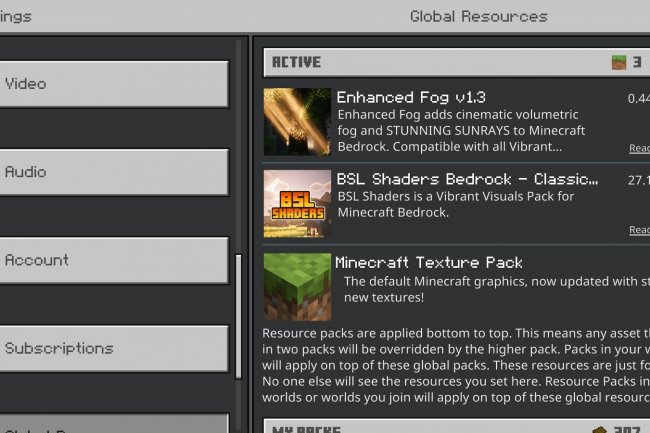Click the active pack count 3
The width and height of the screenshot is (650, 433).
pos(637,62)
